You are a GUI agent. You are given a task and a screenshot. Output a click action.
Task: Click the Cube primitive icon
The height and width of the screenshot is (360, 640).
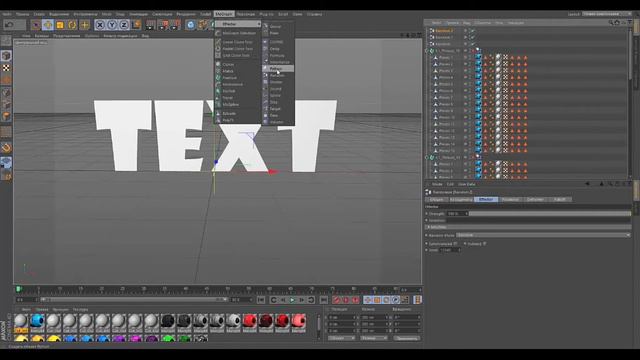tap(191, 25)
